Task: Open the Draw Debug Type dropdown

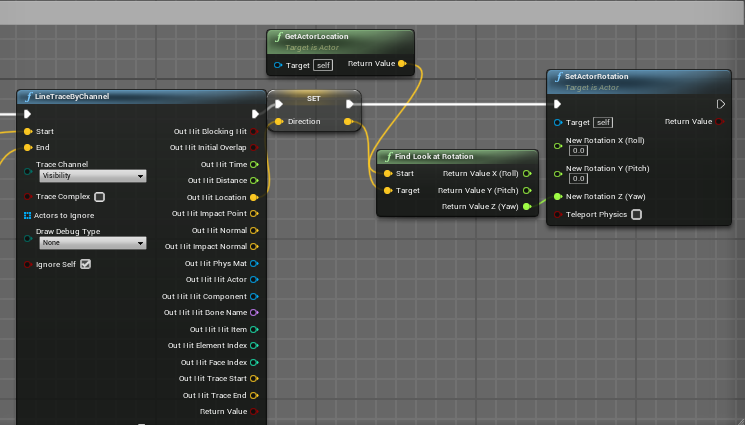Action: coord(92,243)
